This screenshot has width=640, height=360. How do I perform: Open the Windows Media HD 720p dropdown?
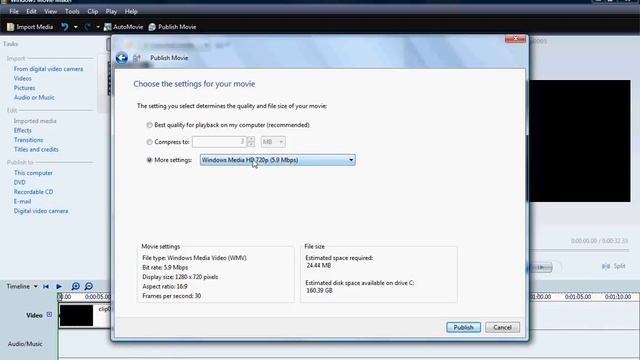[x=278, y=160]
